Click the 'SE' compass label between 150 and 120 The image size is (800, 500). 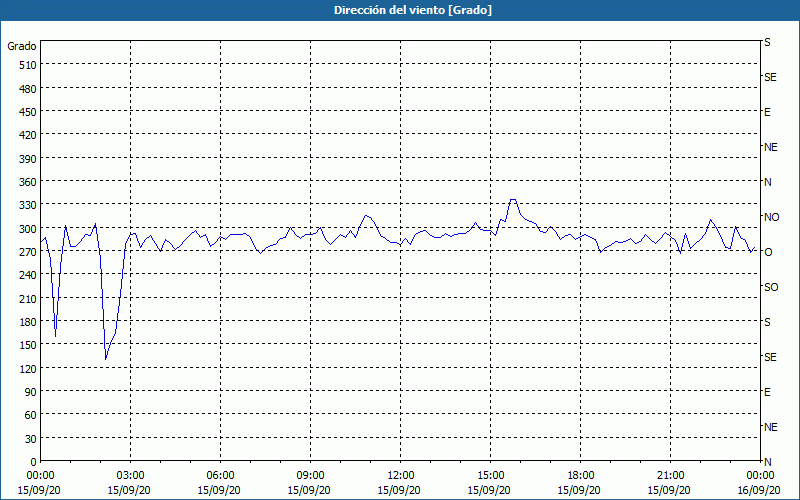click(770, 357)
